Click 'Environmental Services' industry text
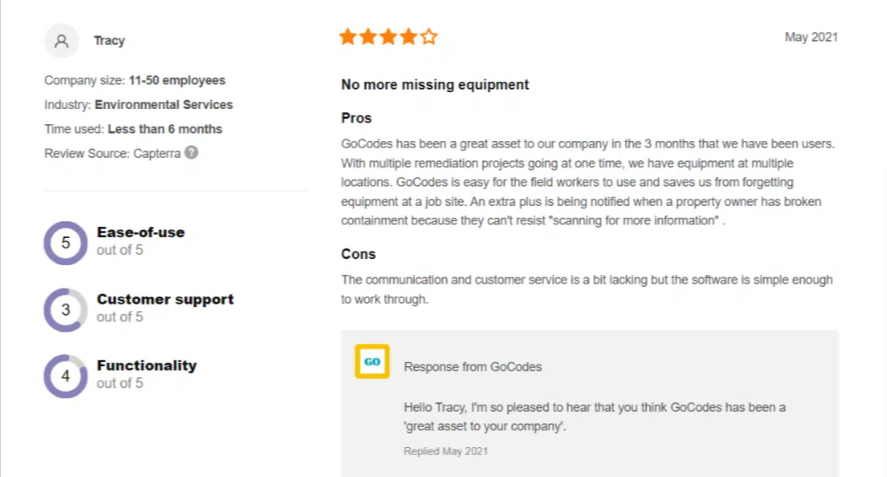 [x=163, y=105]
